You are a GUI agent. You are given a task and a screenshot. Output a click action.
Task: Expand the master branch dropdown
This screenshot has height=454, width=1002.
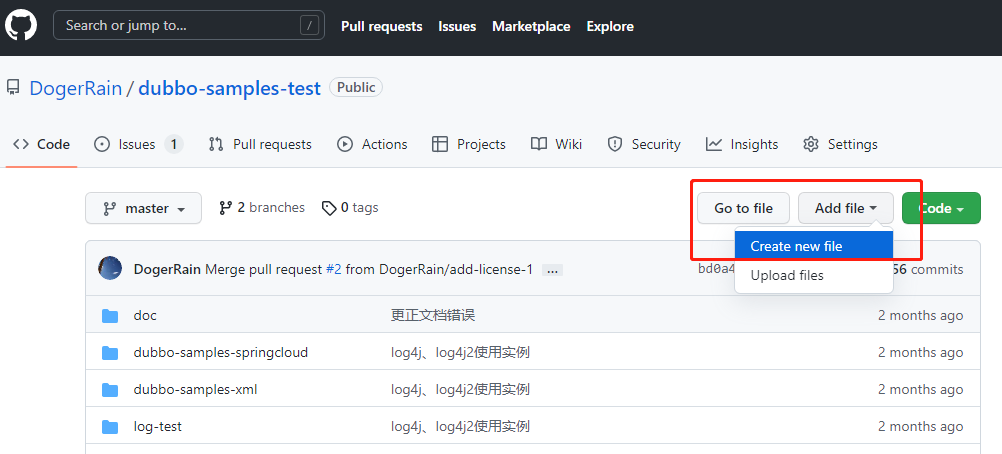[143, 209]
